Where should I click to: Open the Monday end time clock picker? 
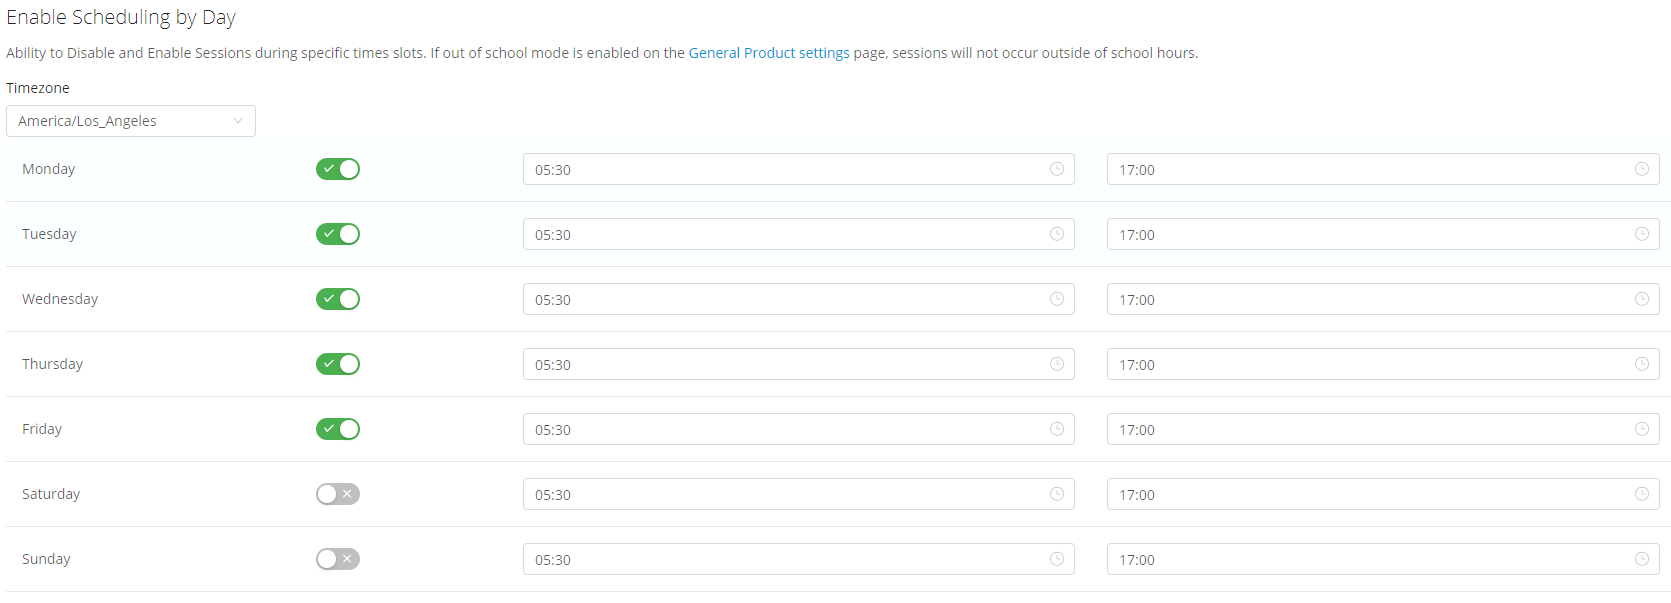1641,169
